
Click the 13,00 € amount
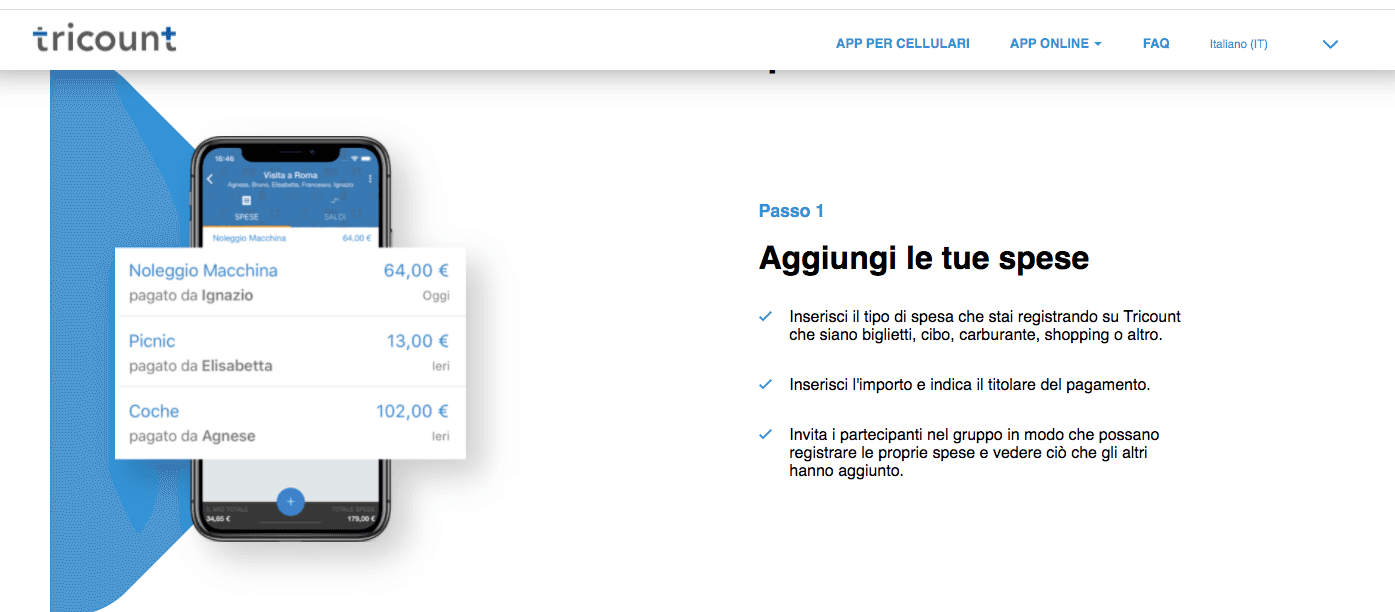click(x=418, y=341)
